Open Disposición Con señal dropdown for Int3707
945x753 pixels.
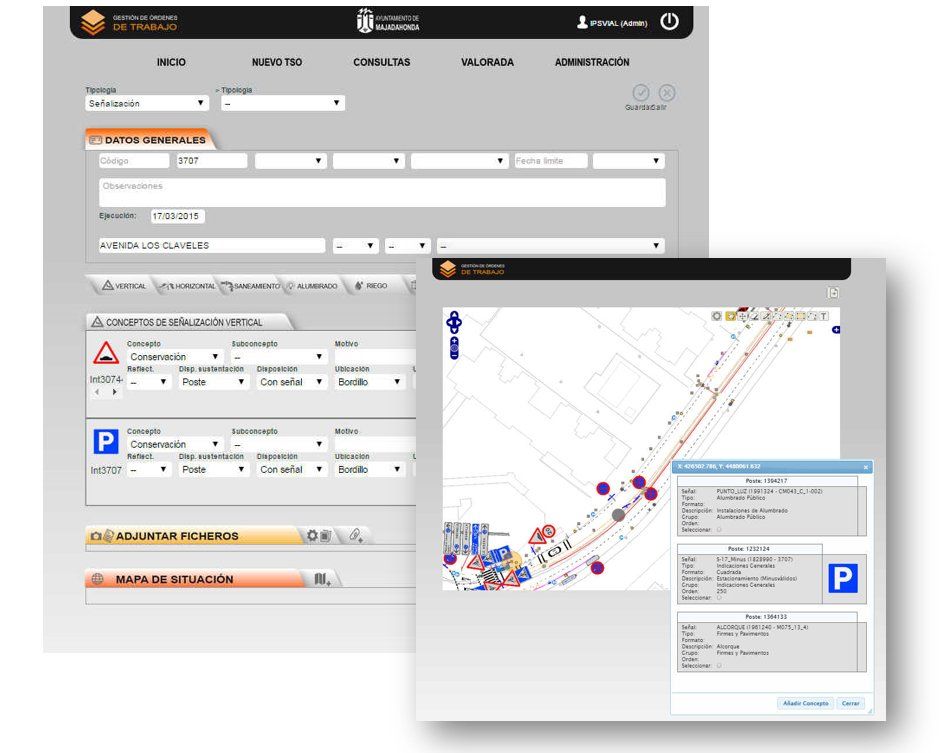292,469
